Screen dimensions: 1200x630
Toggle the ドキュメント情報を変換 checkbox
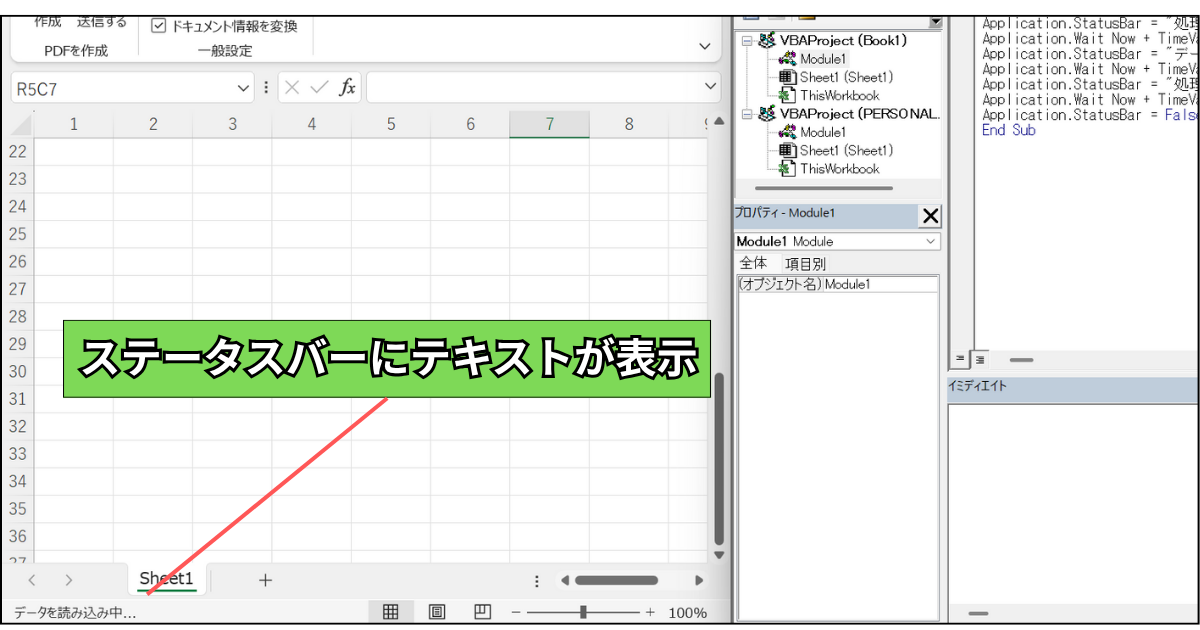click(158, 26)
